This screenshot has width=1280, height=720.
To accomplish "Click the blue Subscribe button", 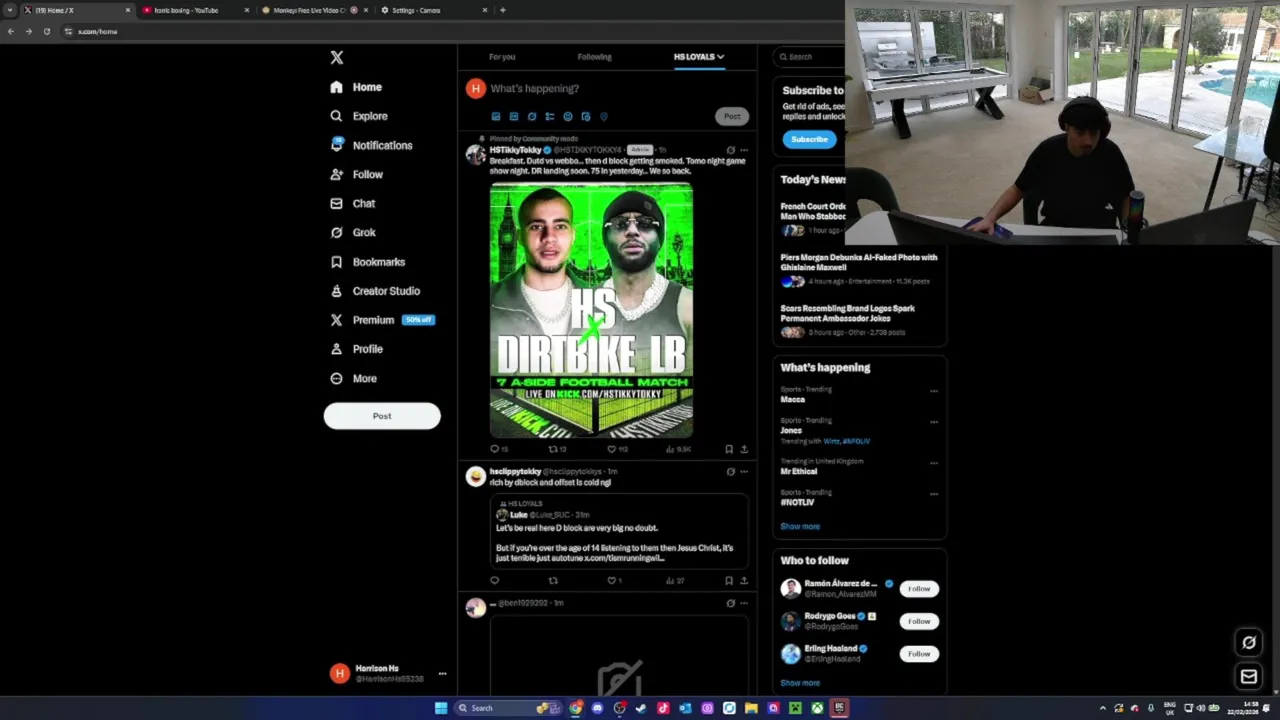I will click(x=809, y=139).
